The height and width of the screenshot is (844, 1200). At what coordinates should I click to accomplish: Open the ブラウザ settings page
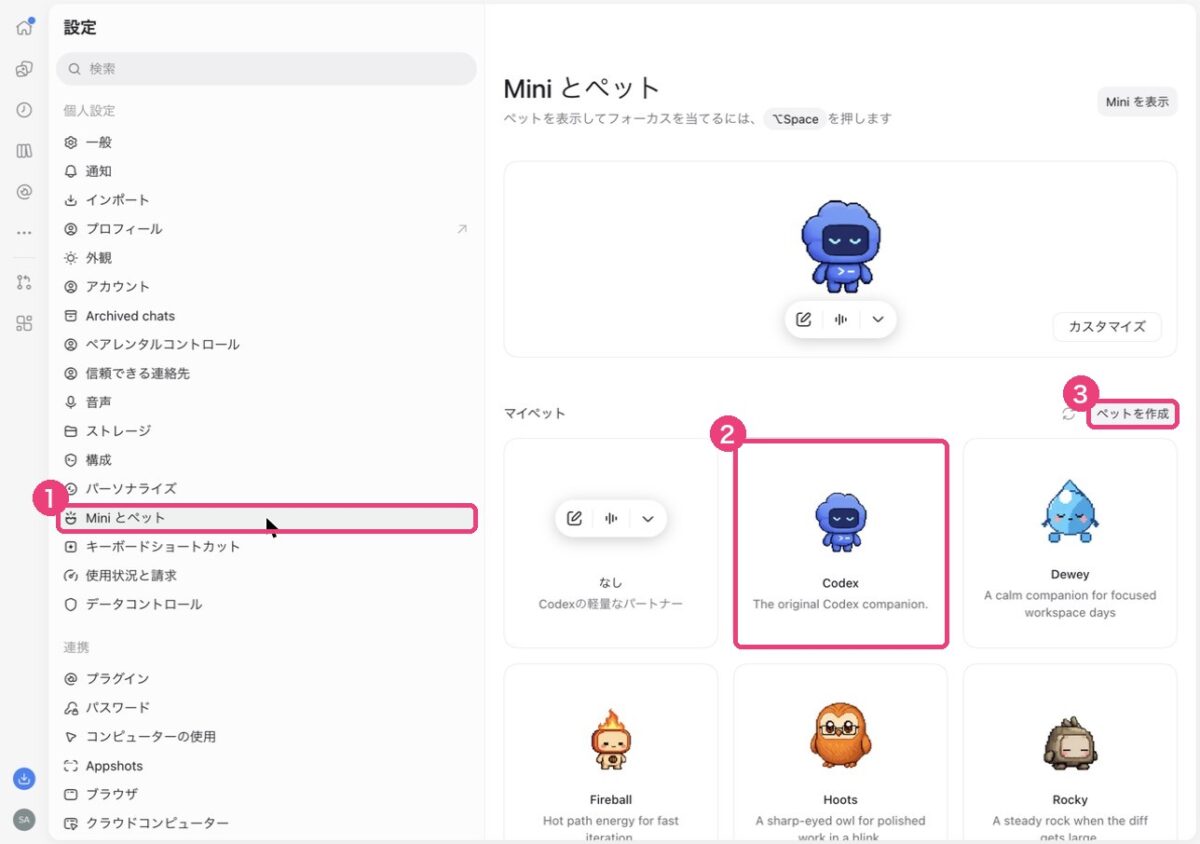click(x=266, y=794)
